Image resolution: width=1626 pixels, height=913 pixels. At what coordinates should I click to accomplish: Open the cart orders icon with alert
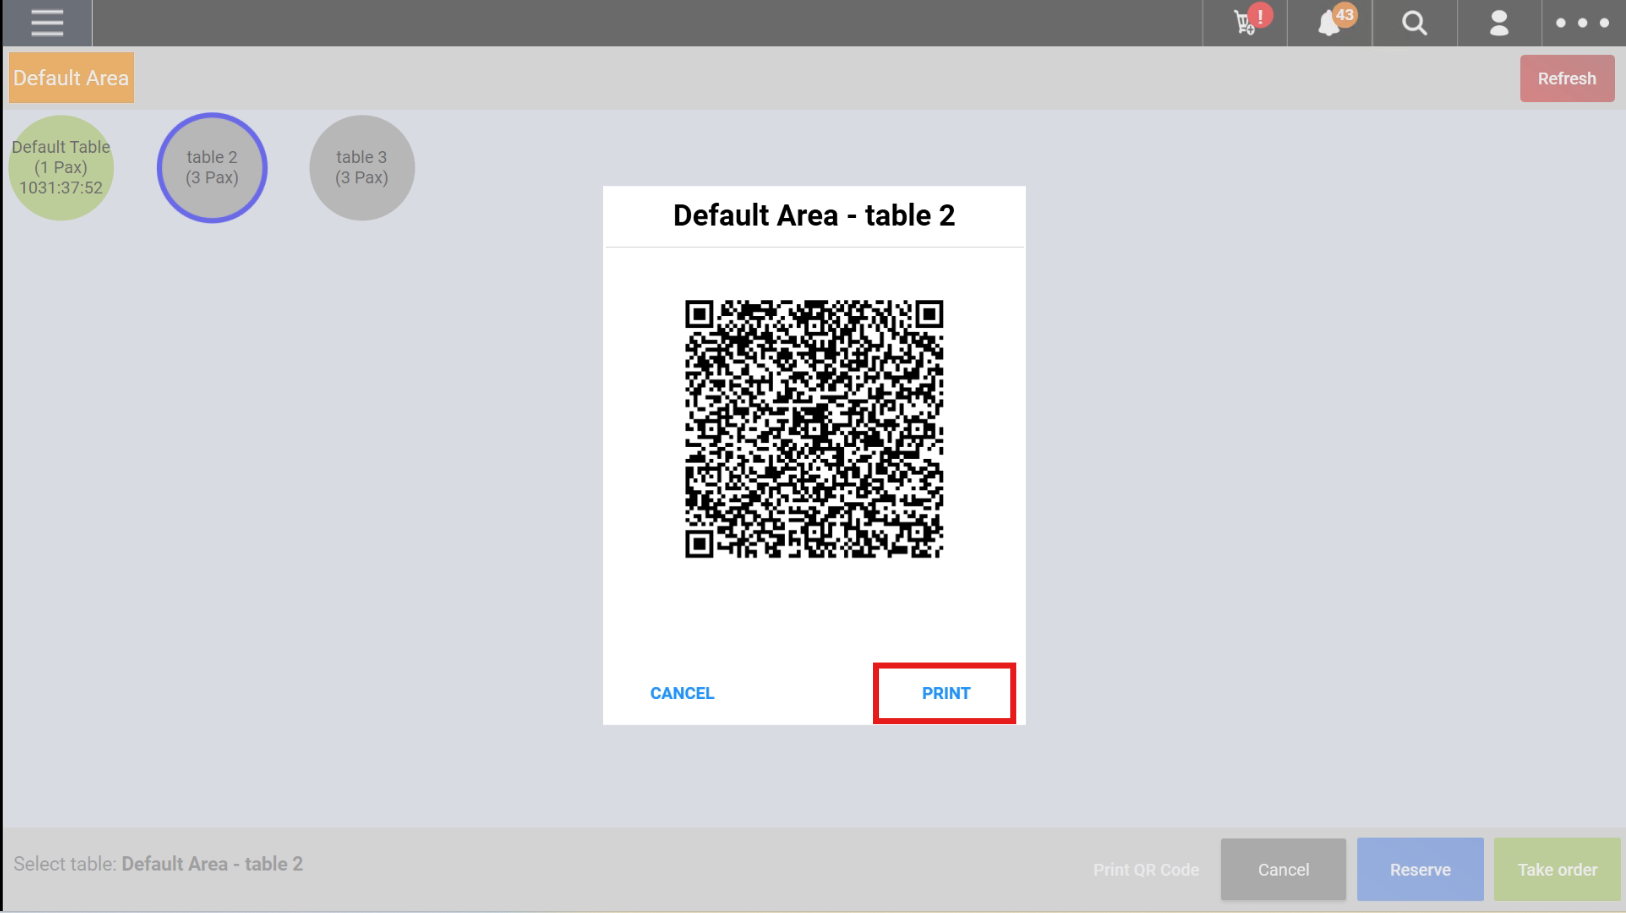(x=1246, y=23)
